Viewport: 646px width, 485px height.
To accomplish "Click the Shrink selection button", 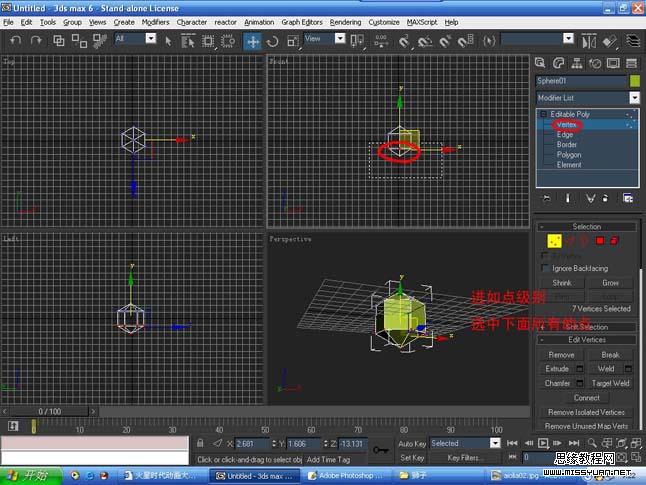I will (562, 283).
